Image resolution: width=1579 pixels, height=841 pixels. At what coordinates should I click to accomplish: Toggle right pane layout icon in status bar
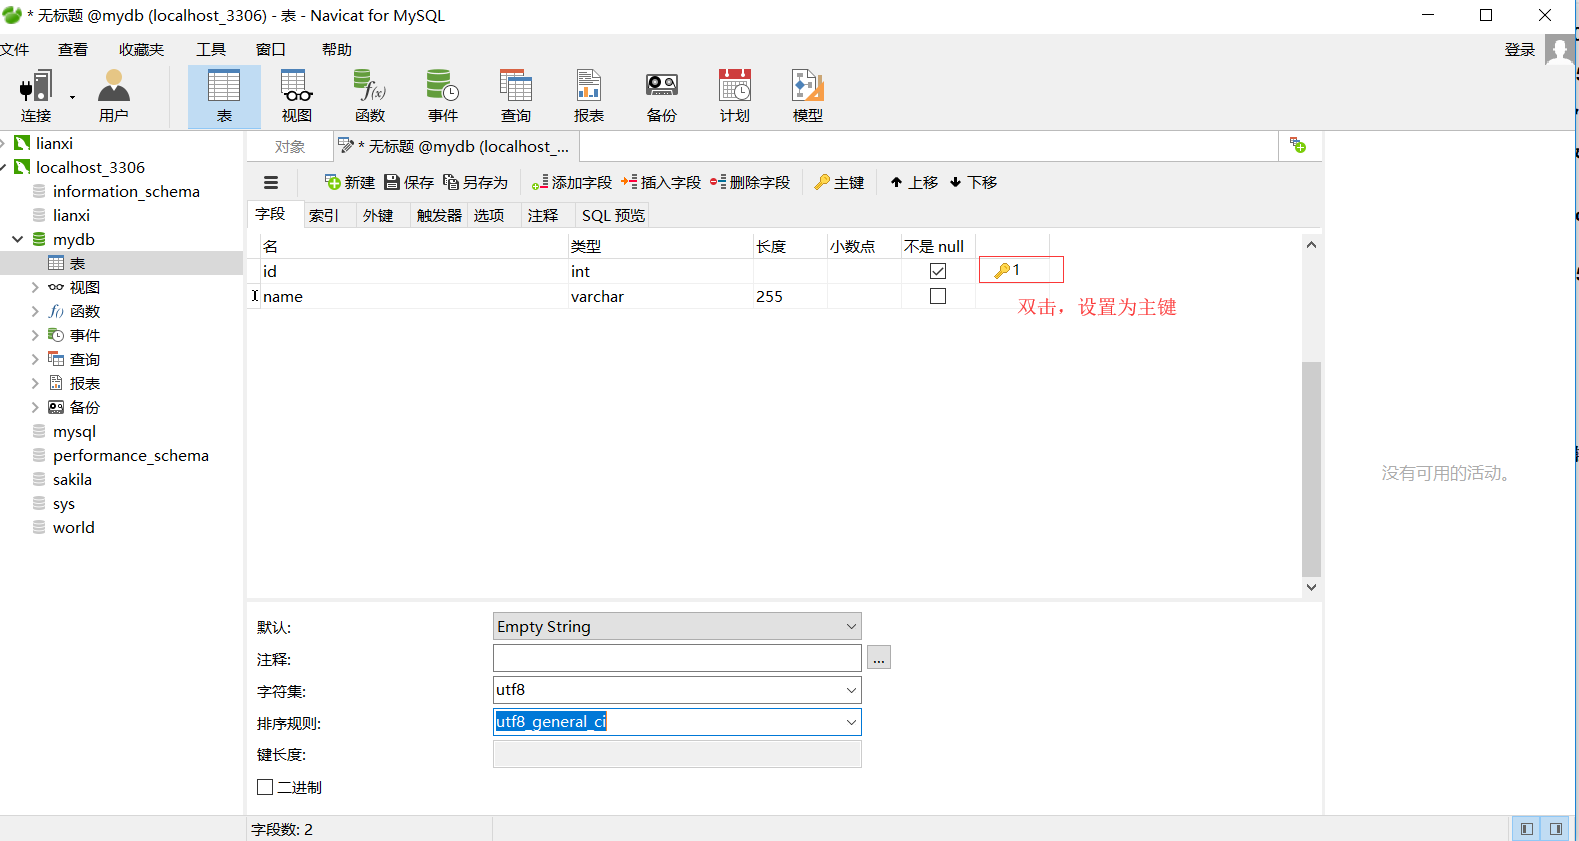(x=1556, y=829)
